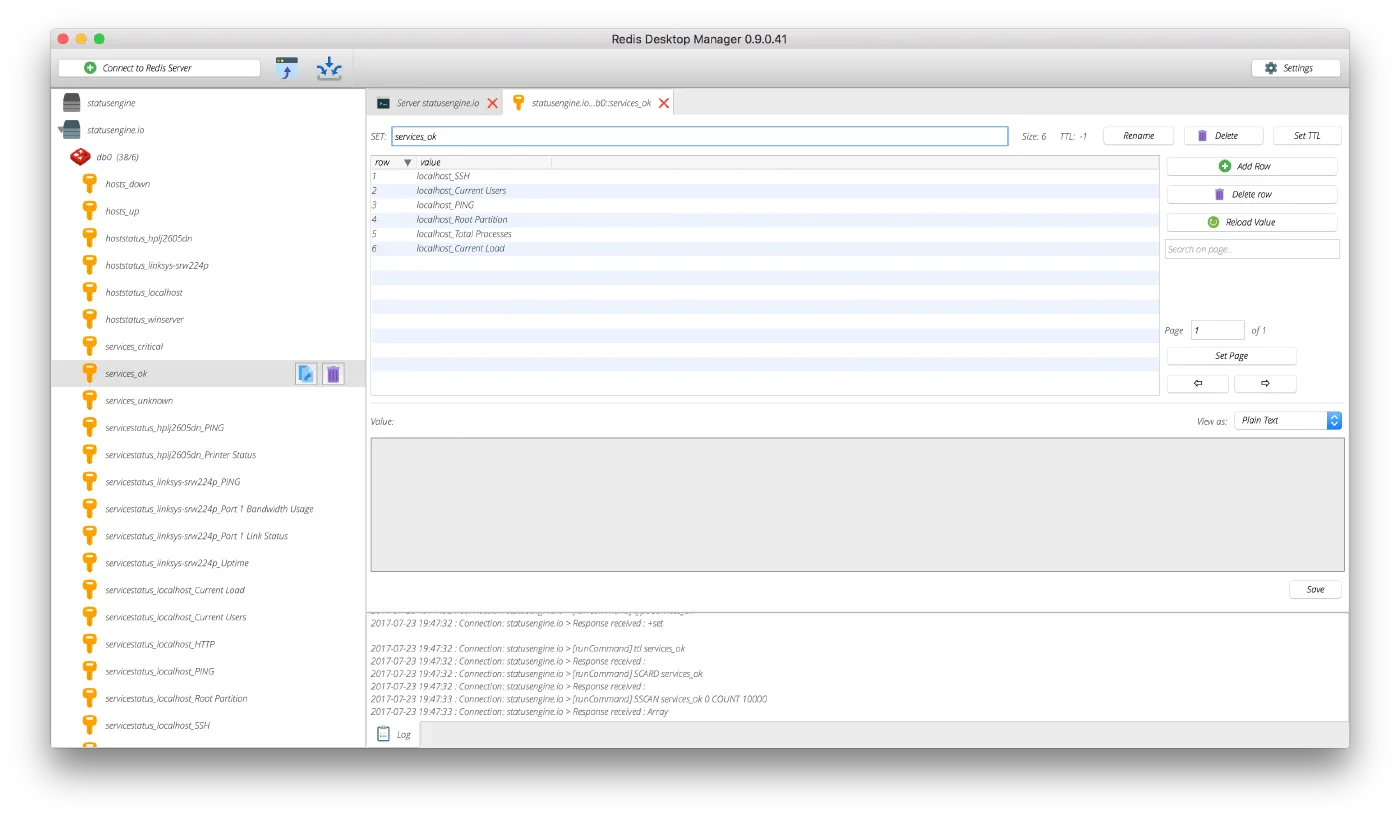Sort by the row column header
This screenshot has width=1400, height=820.
[393, 162]
